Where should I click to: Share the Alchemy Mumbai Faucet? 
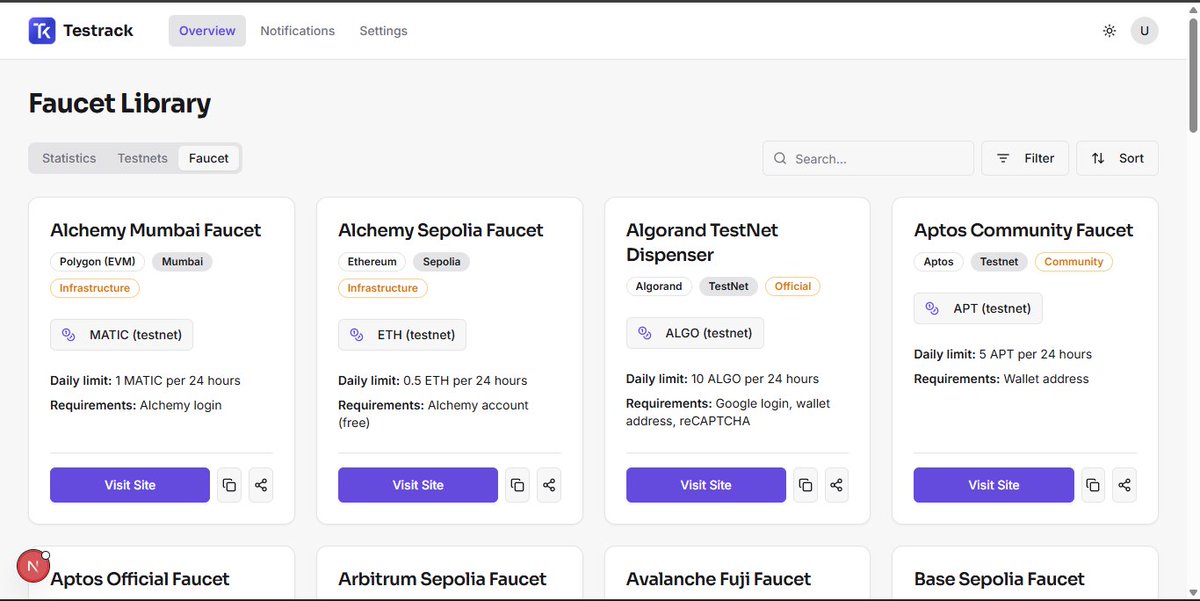[261, 485]
